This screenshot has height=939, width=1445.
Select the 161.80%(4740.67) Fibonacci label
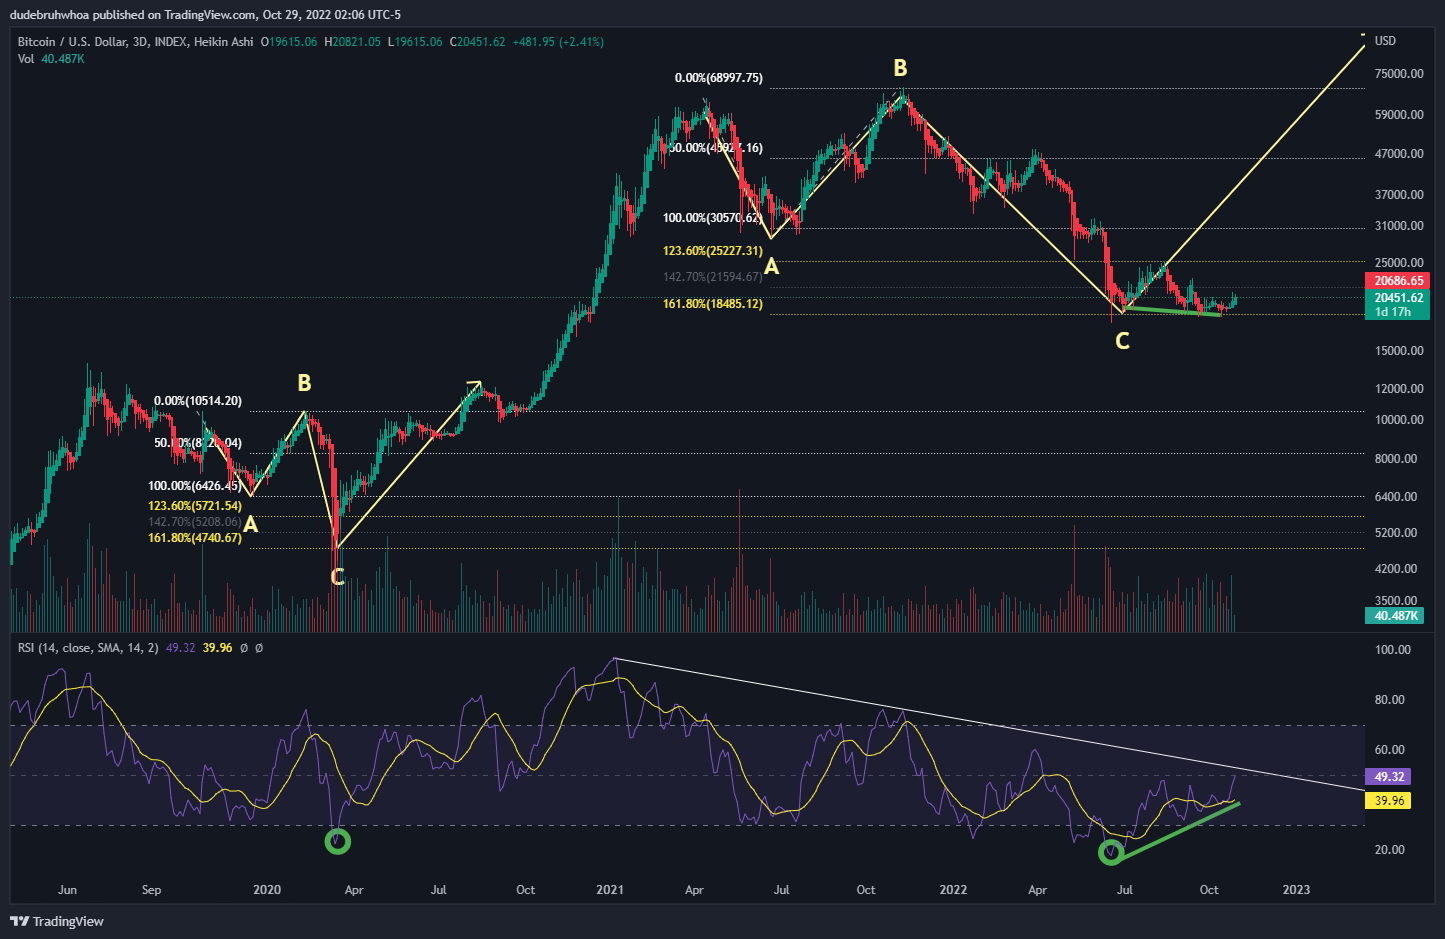[x=195, y=538]
